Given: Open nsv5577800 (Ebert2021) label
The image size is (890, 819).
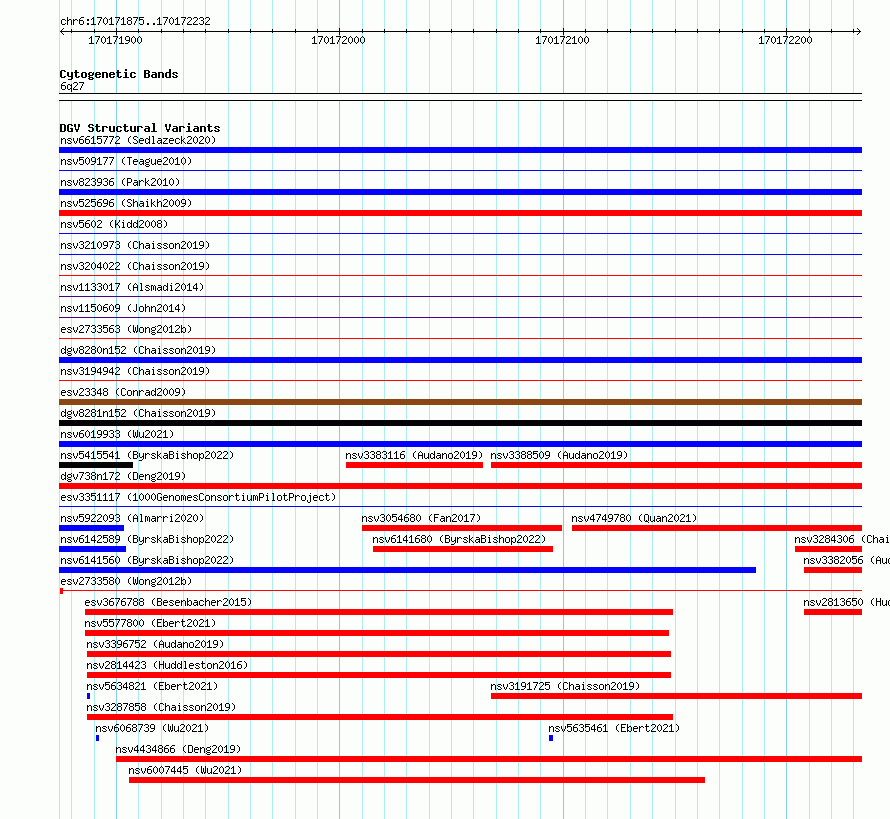Looking at the screenshot, I should pyautogui.click(x=150, y=623).
